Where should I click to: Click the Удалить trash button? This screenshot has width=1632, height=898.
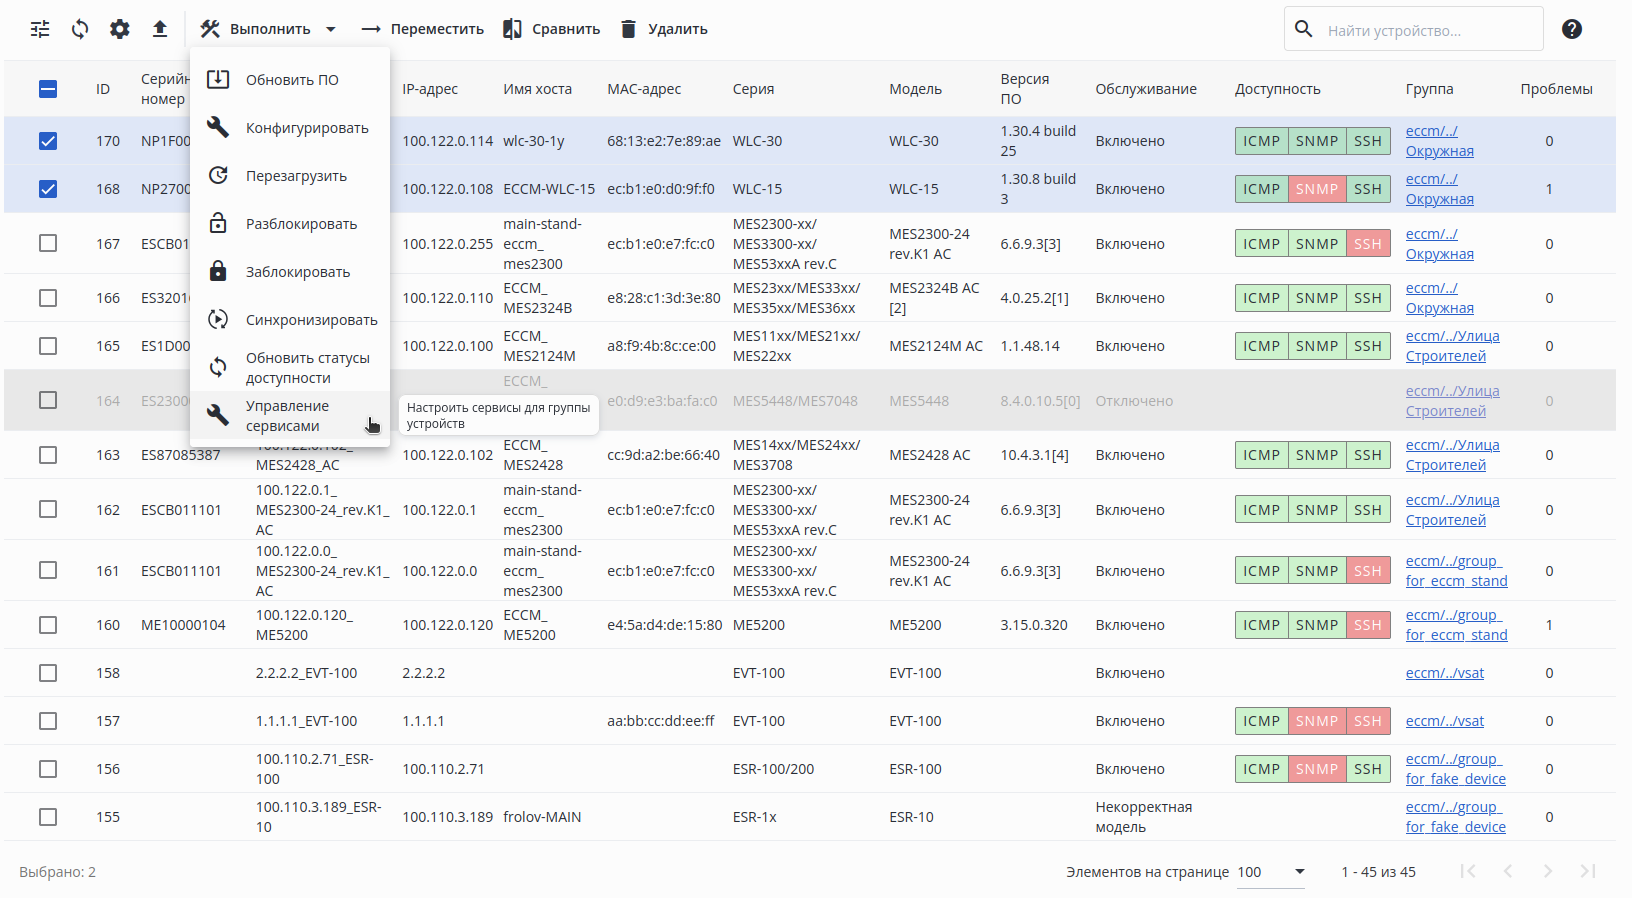[x=664, y=29]
